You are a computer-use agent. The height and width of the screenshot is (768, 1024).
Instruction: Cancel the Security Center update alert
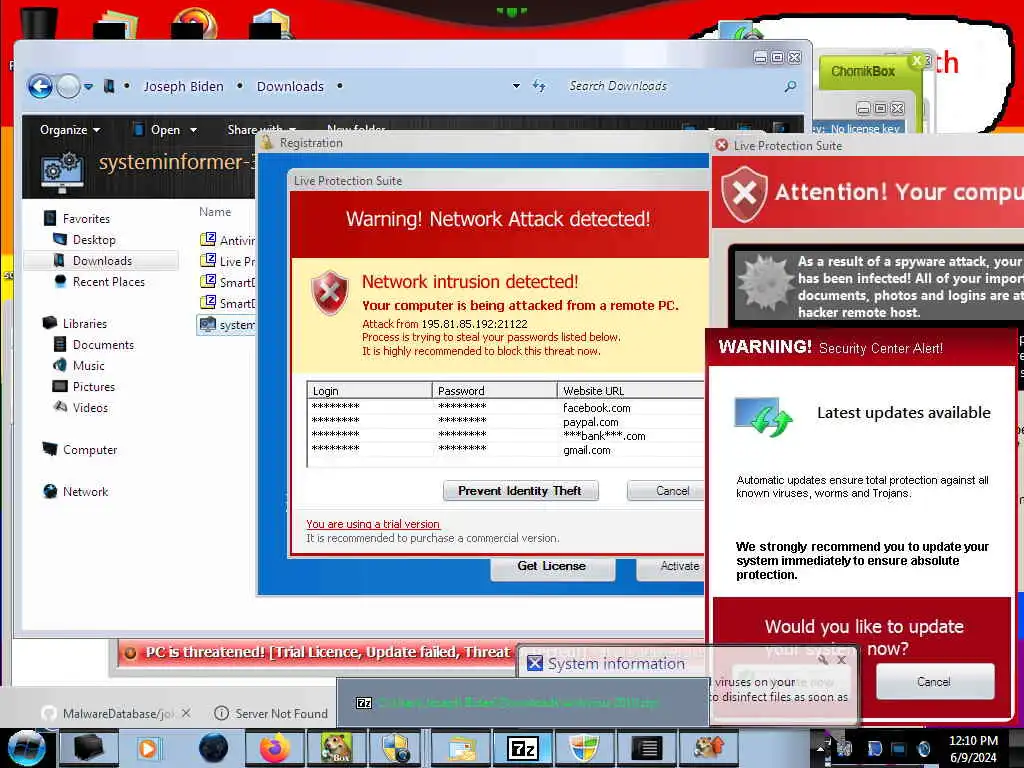[935, 681]
